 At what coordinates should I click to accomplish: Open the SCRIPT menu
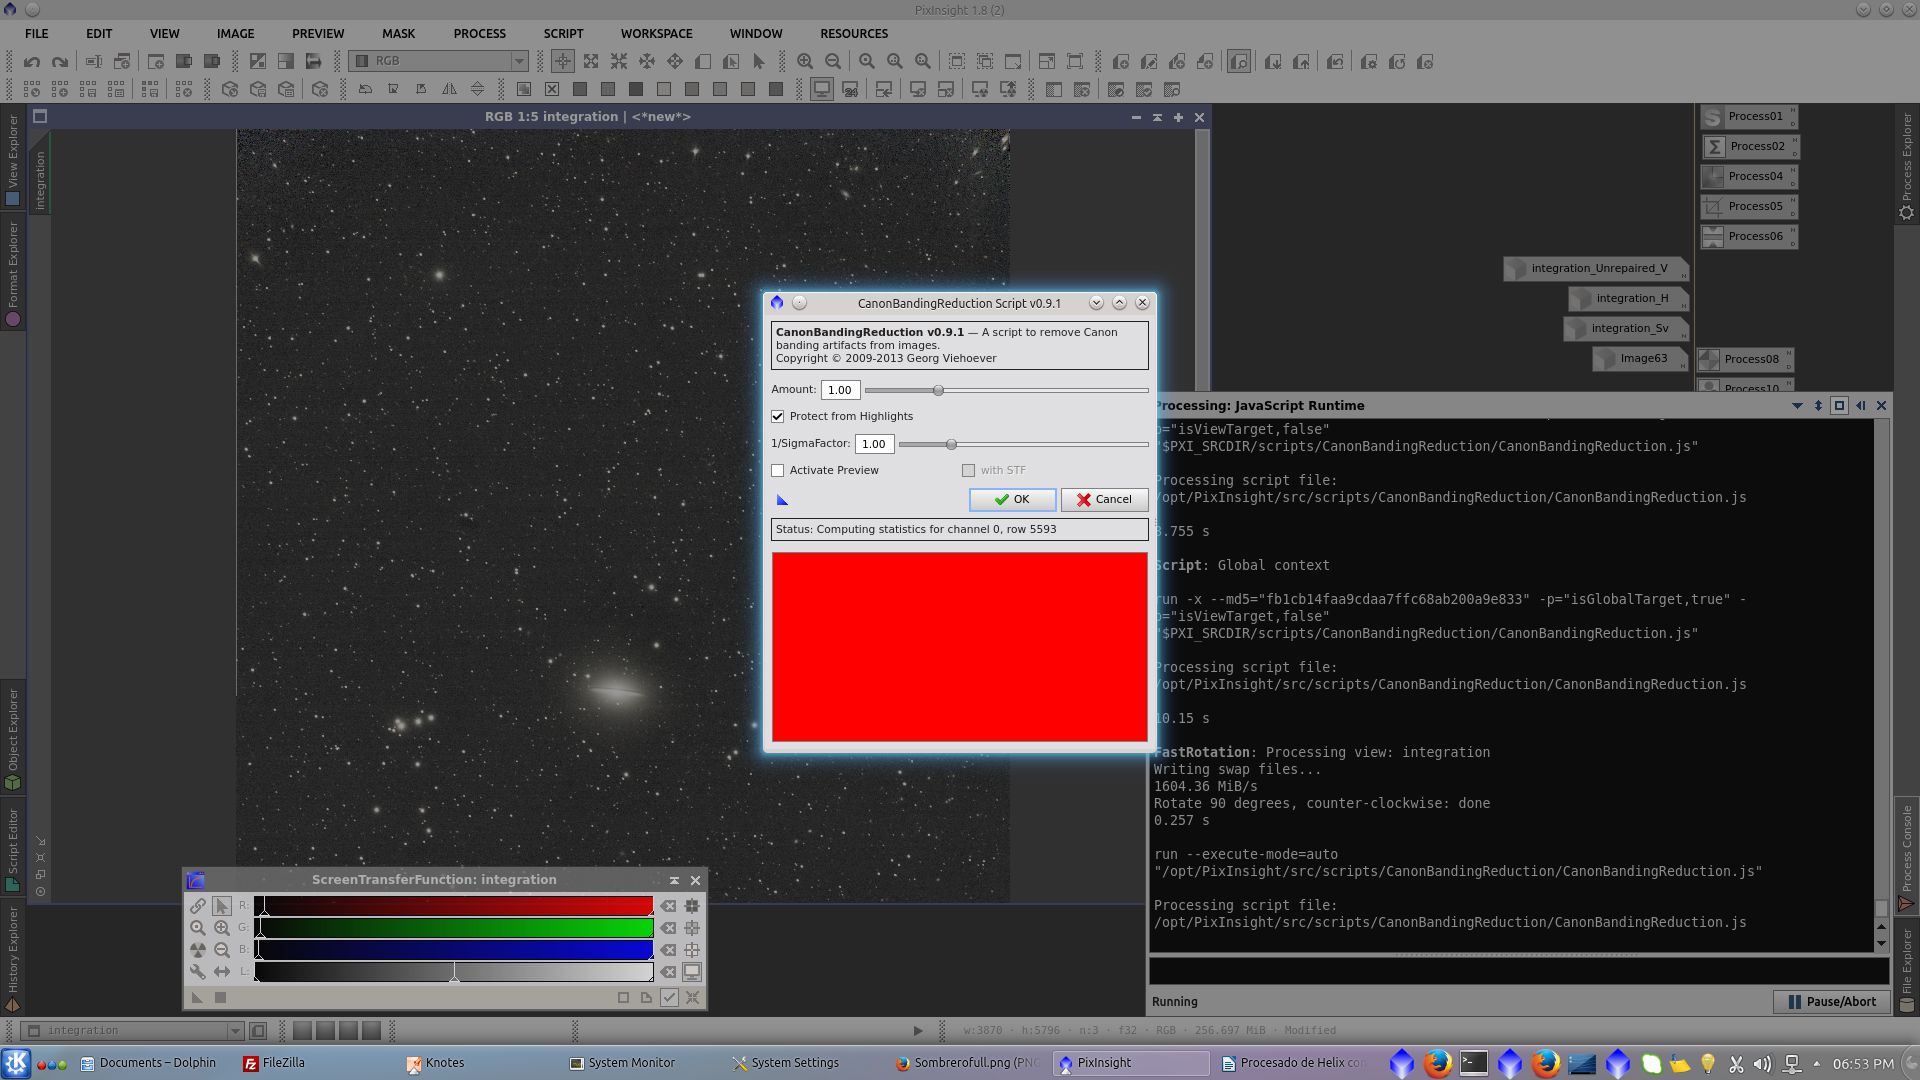point(564,34)
